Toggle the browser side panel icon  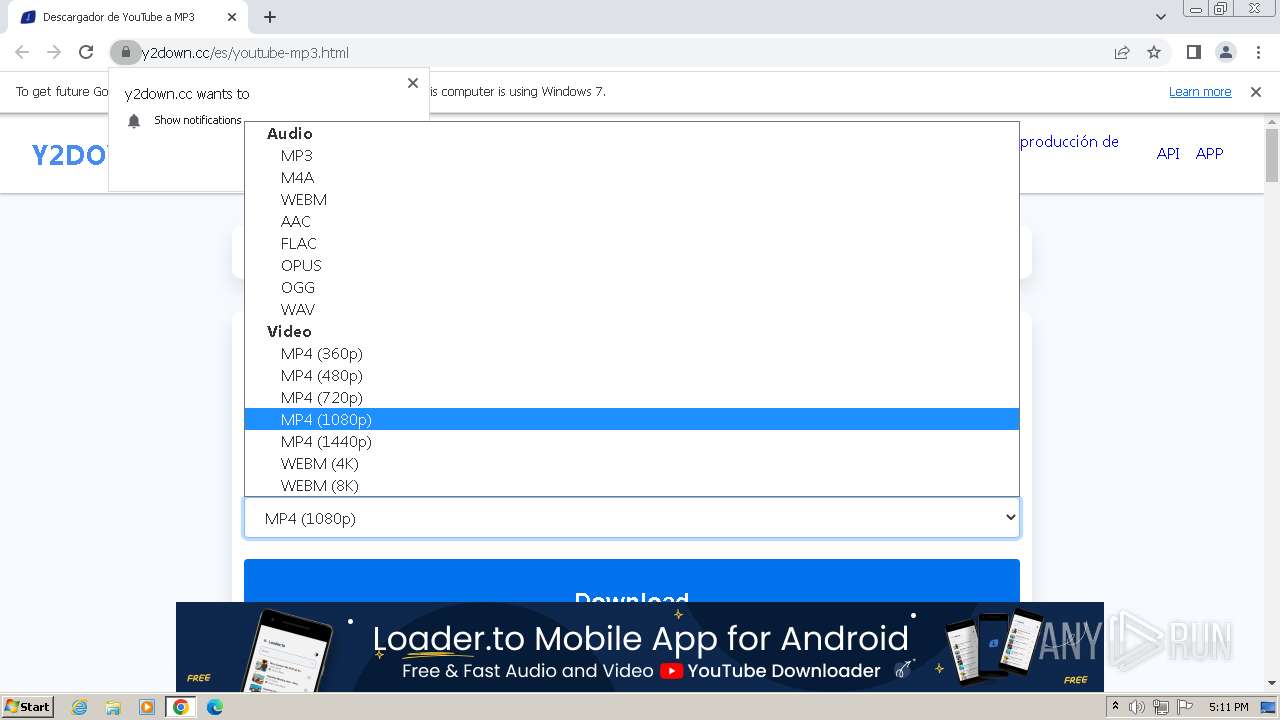pyautogui.click(x=1193, y=53)
